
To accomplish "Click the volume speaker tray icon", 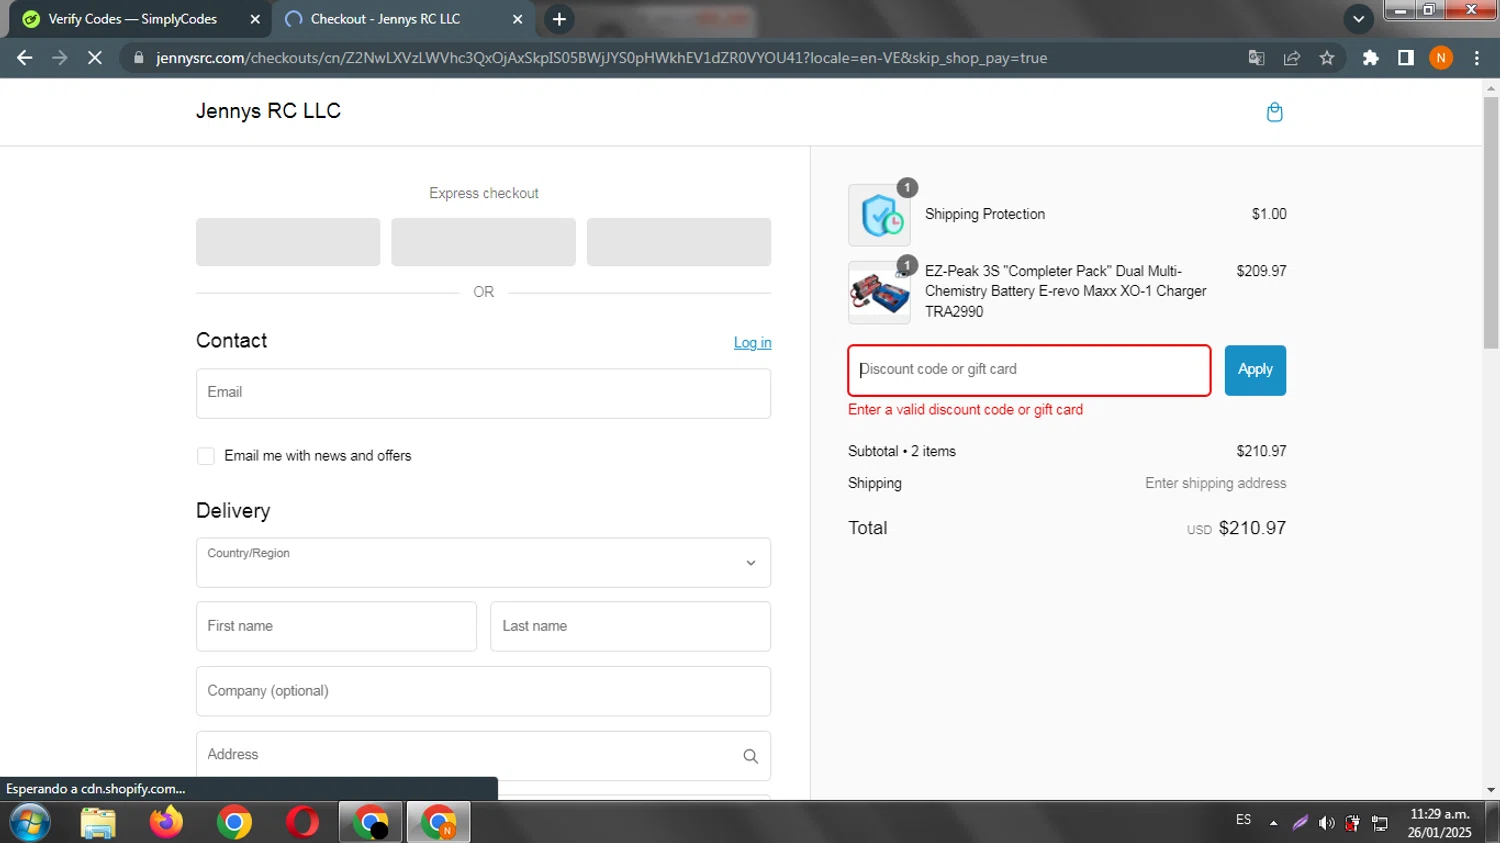I will click(1326, 823).
